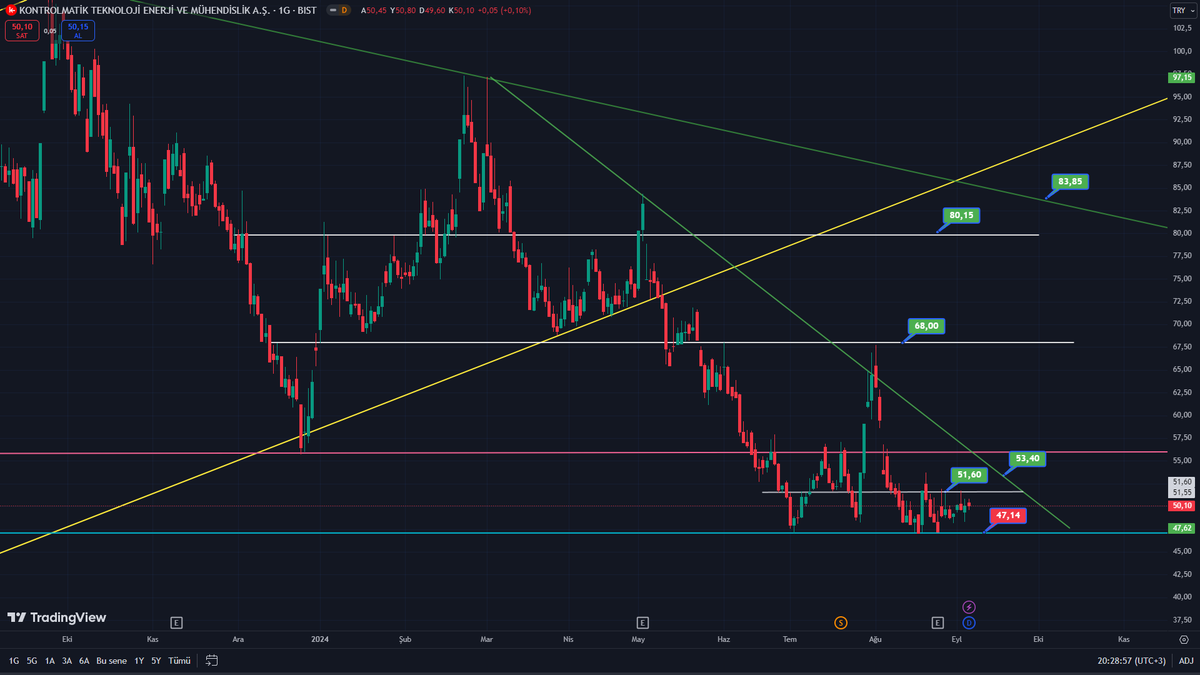The image size is (1200, 675).
Task: Click the SAT 50,10 sell button
Action: coord(22,31)
